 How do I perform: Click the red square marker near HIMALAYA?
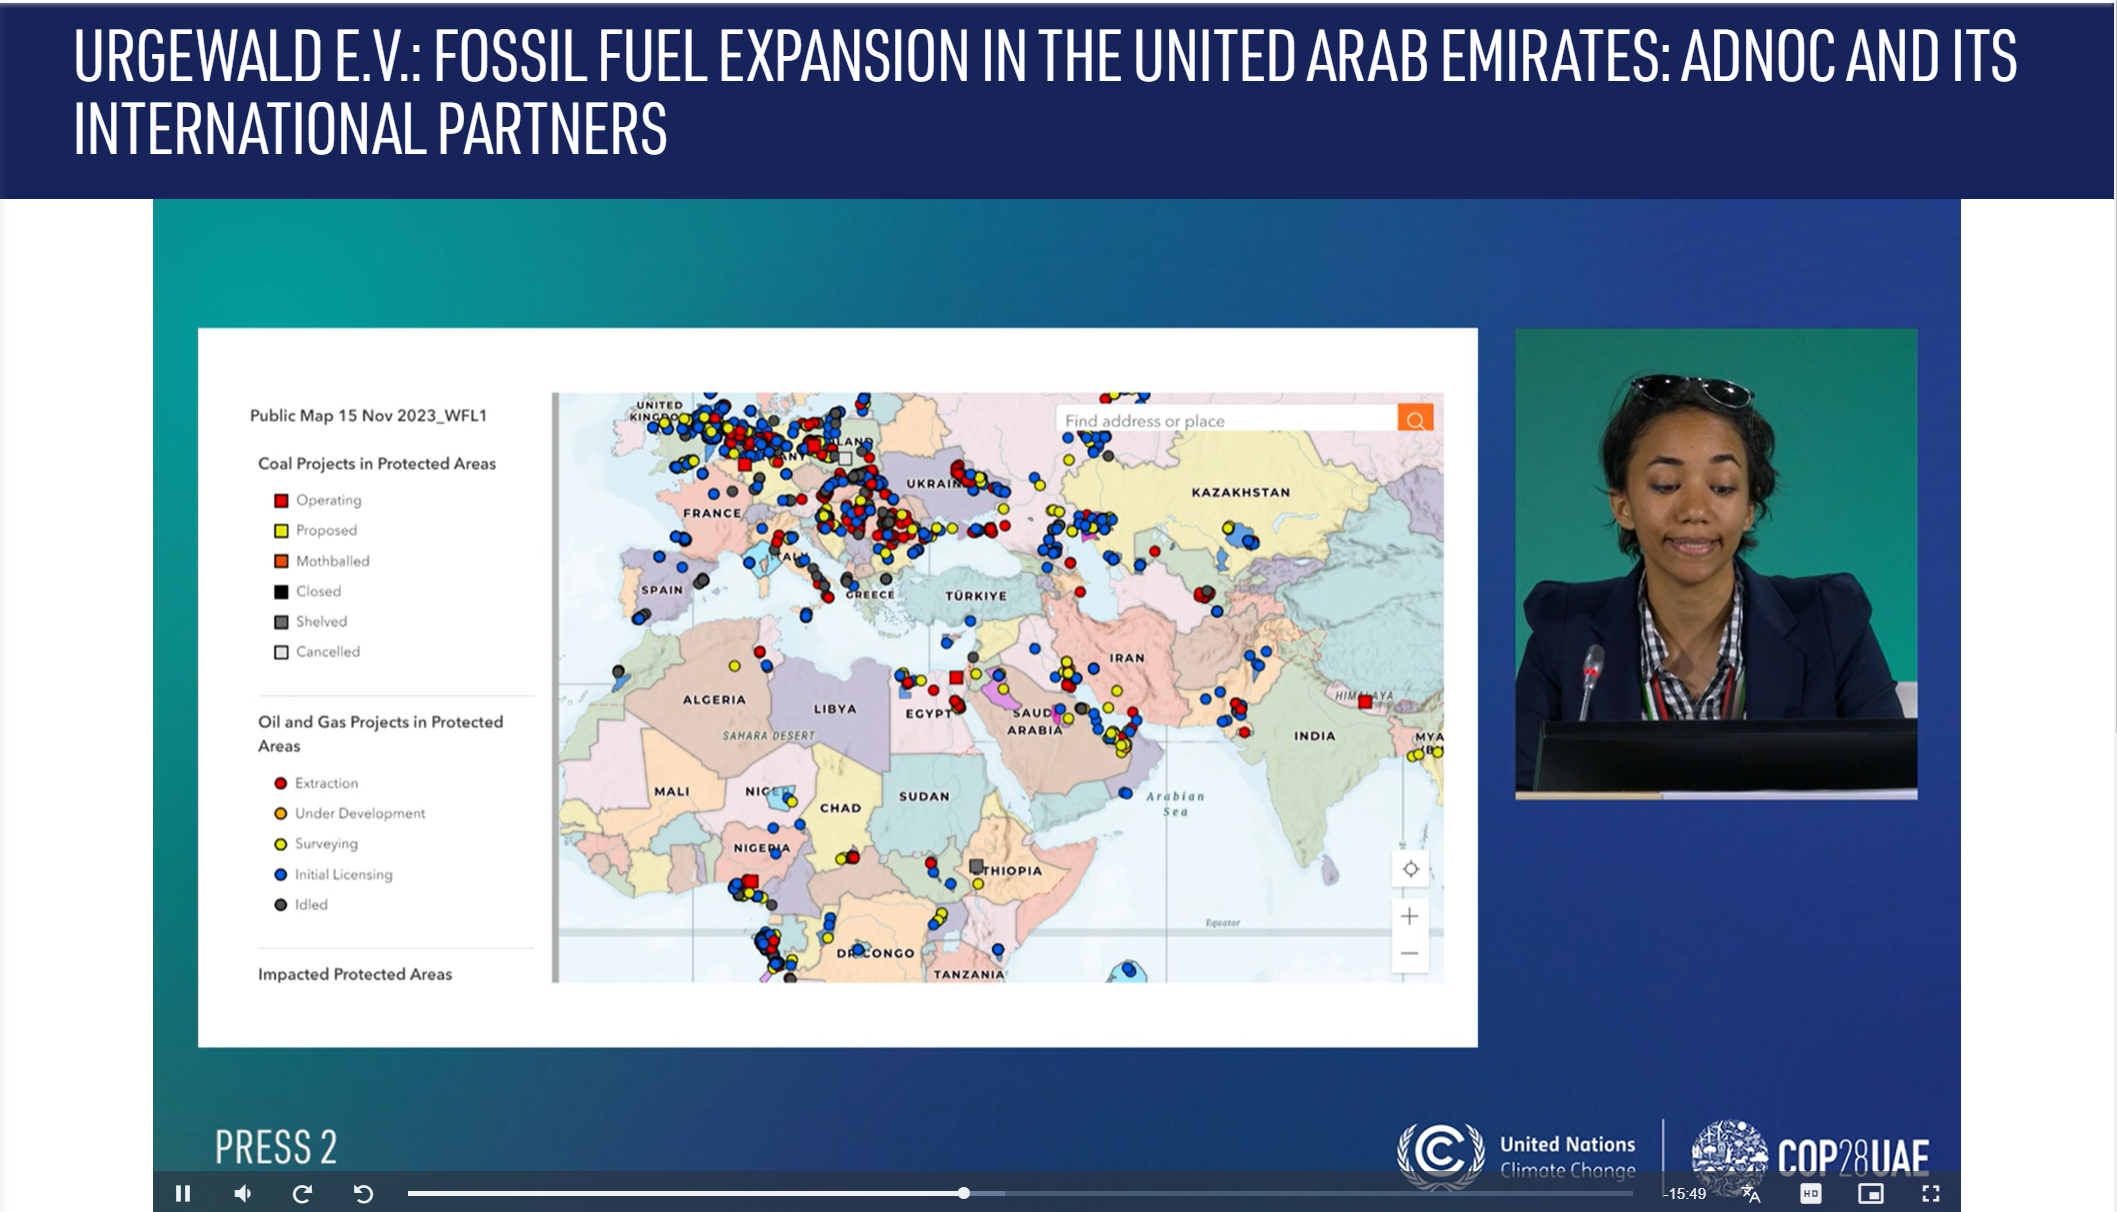1365,702
